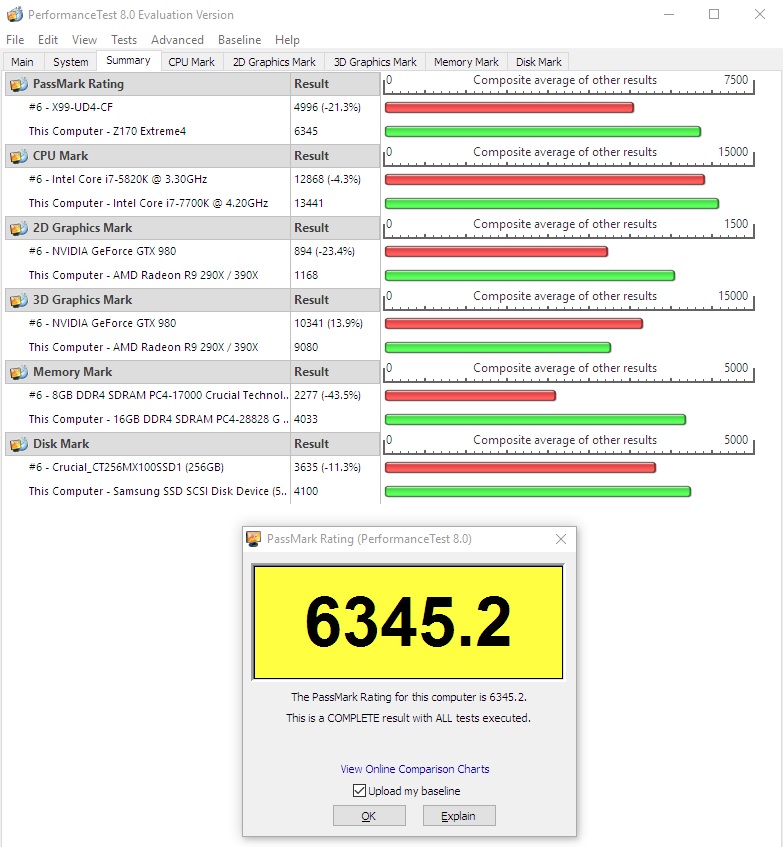The height and width of the screenshot is (847, 783).
Task: Select row #6 - Crucial_CT256MX100SSD1
Action: point(147,467)
